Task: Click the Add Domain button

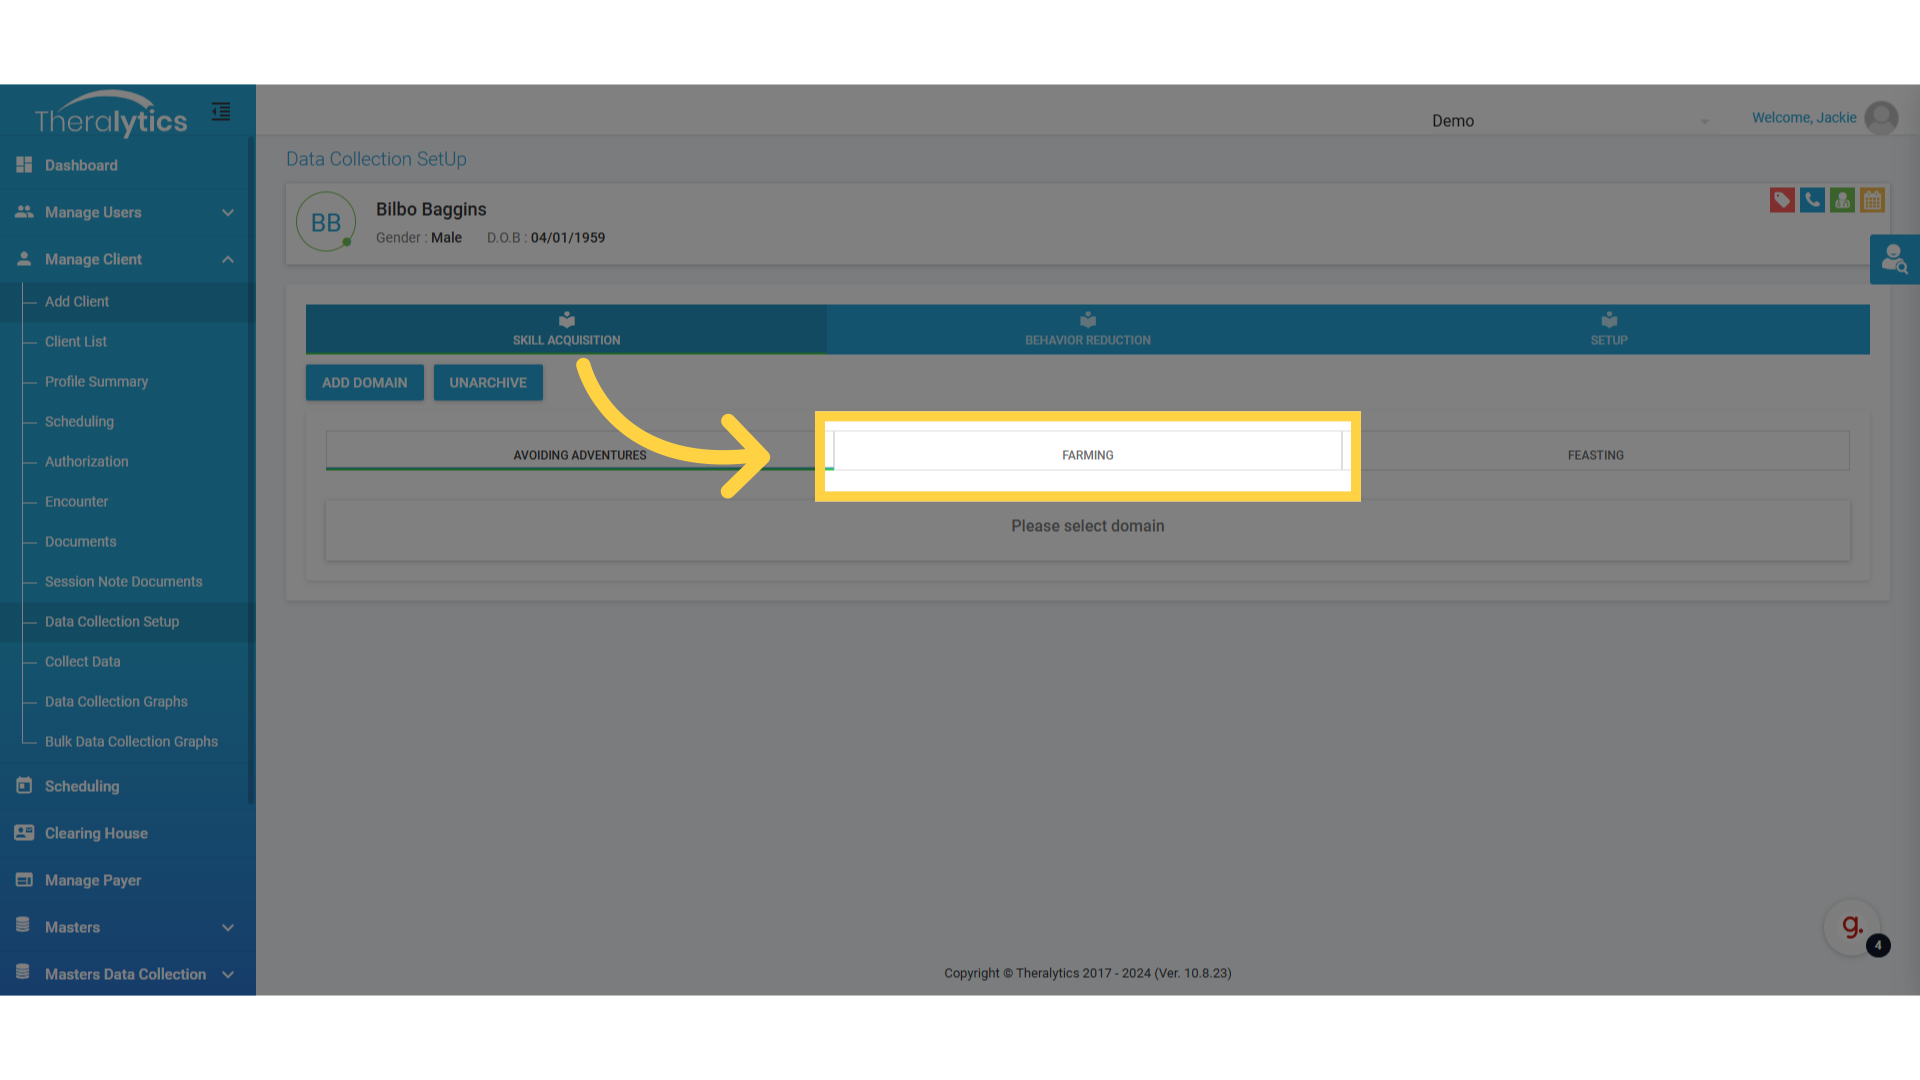Action: (x=364, y=383)
